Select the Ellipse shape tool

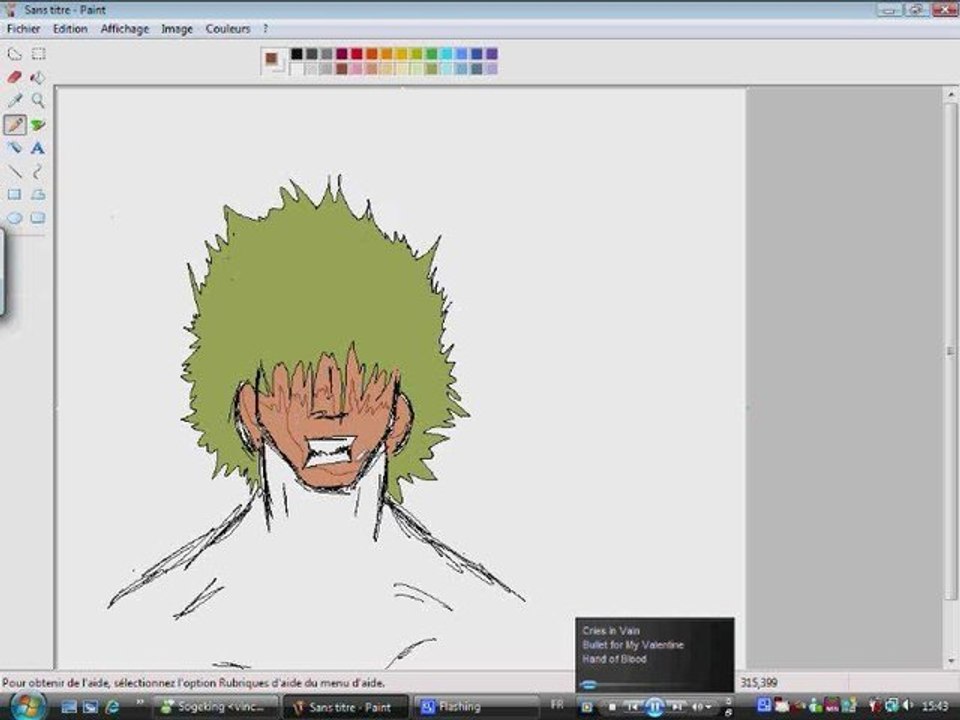point(14,218)
